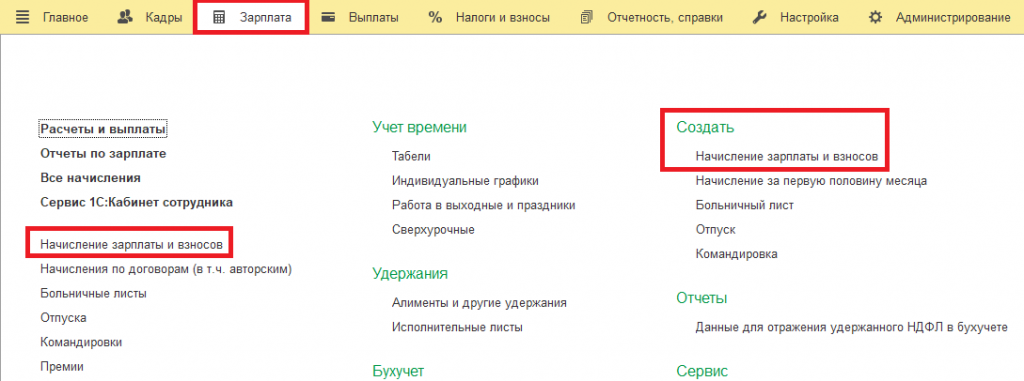
Task: Open Расчеты и выплаты
Action: pyautogui.click(x=103, y=129)
